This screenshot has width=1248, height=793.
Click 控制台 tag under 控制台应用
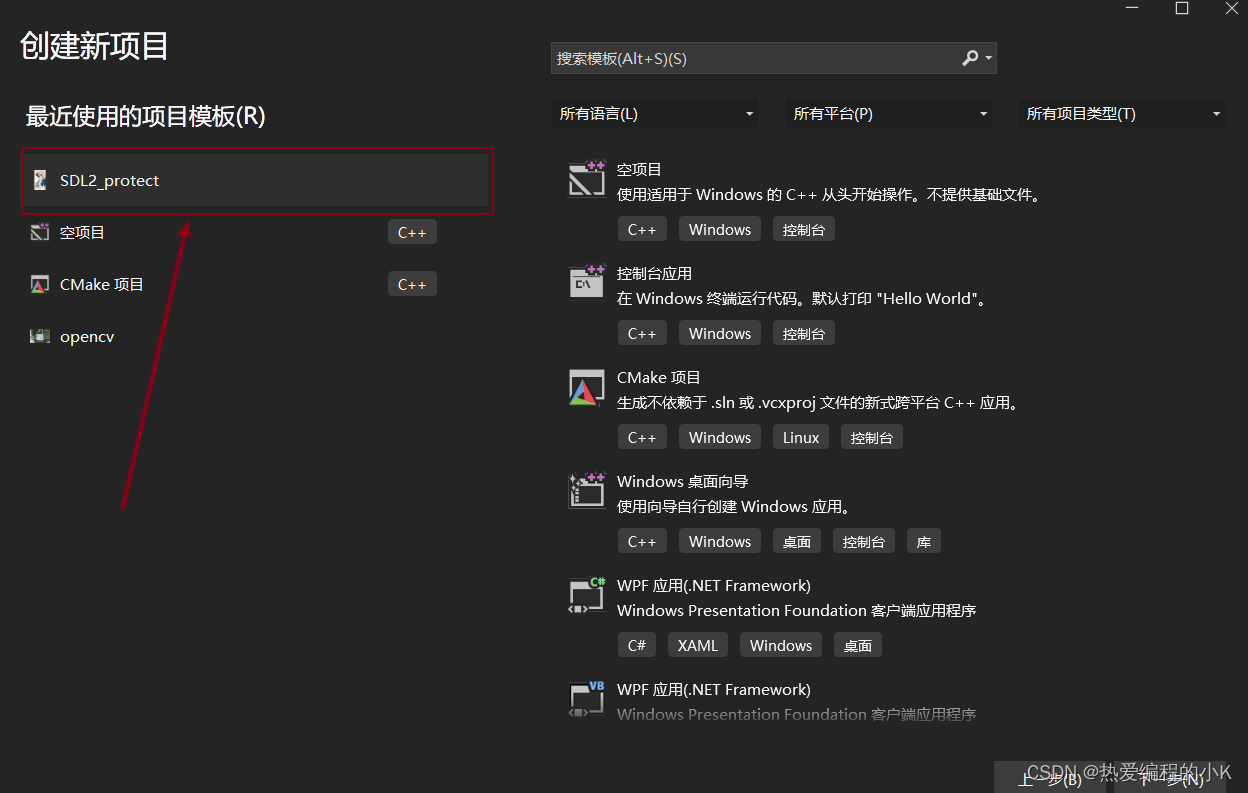tap(804, 333)
